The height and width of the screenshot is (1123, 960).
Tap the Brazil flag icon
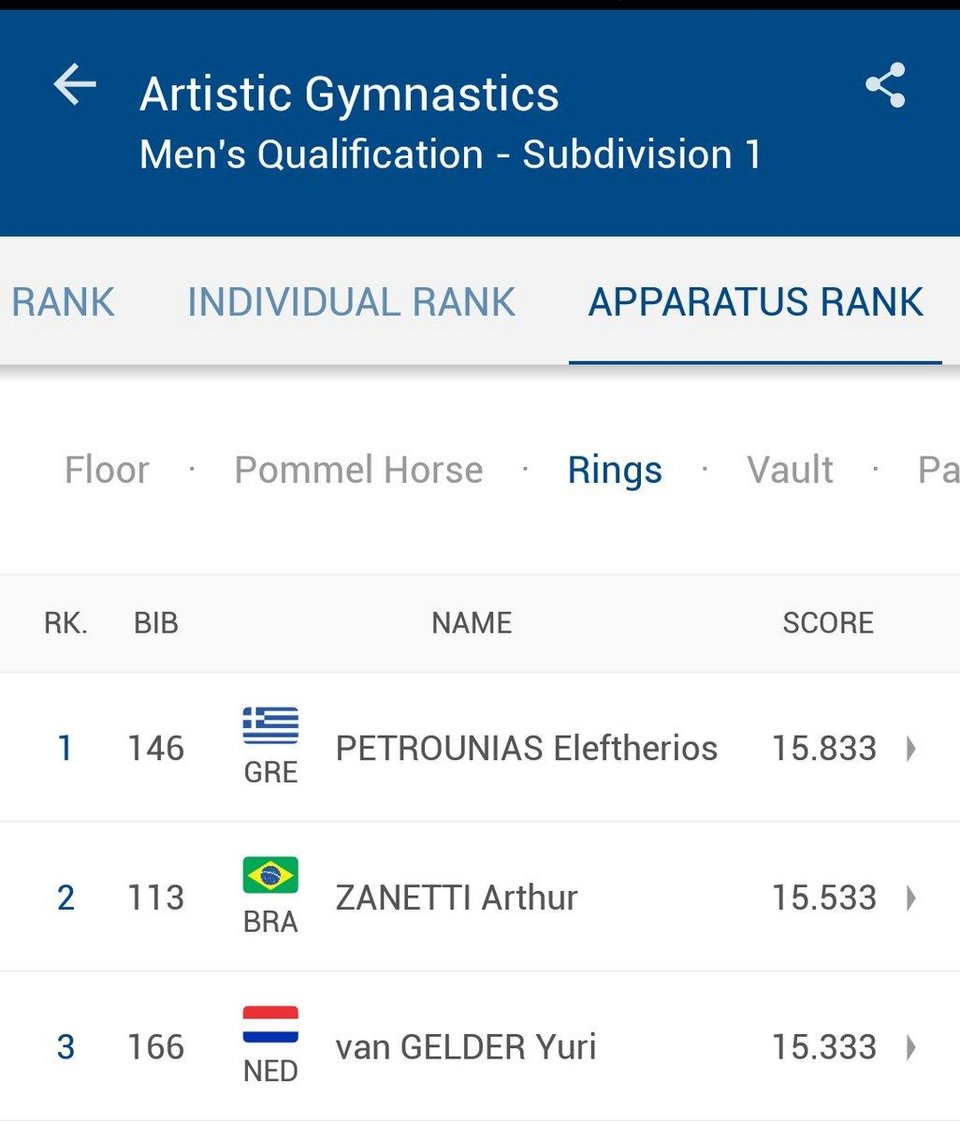point(270,874)
